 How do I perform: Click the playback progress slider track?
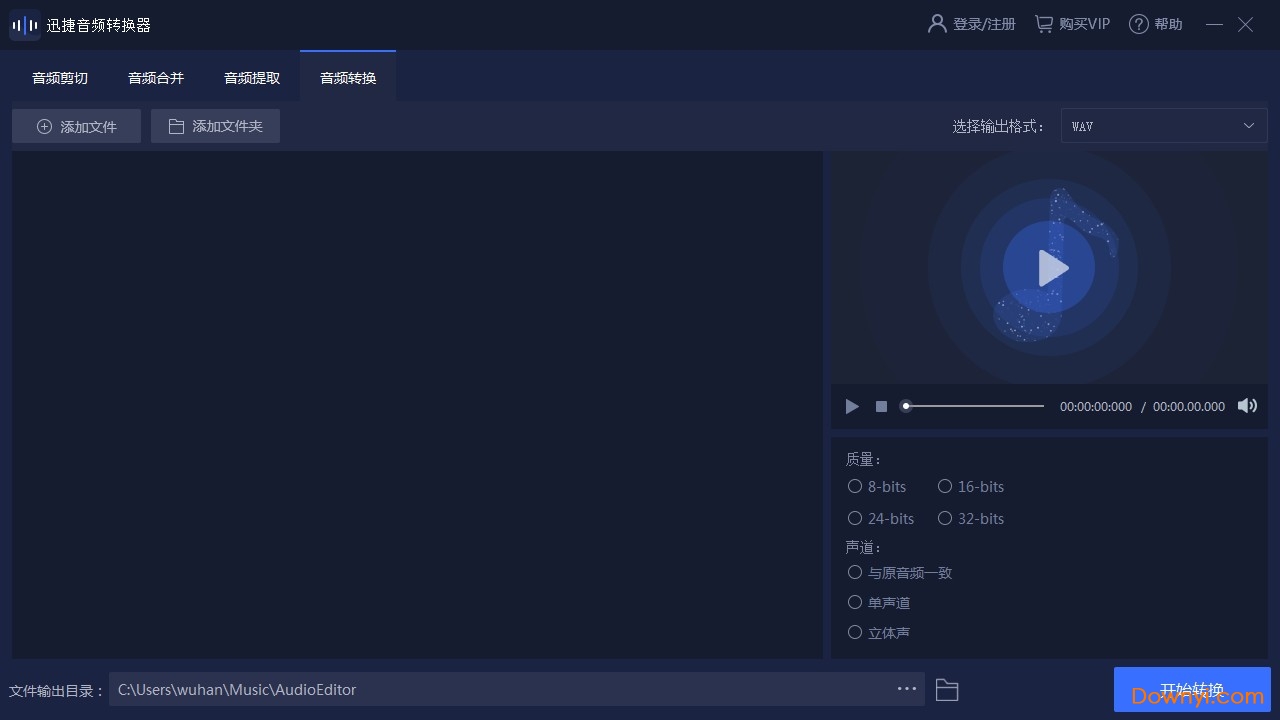975,406
